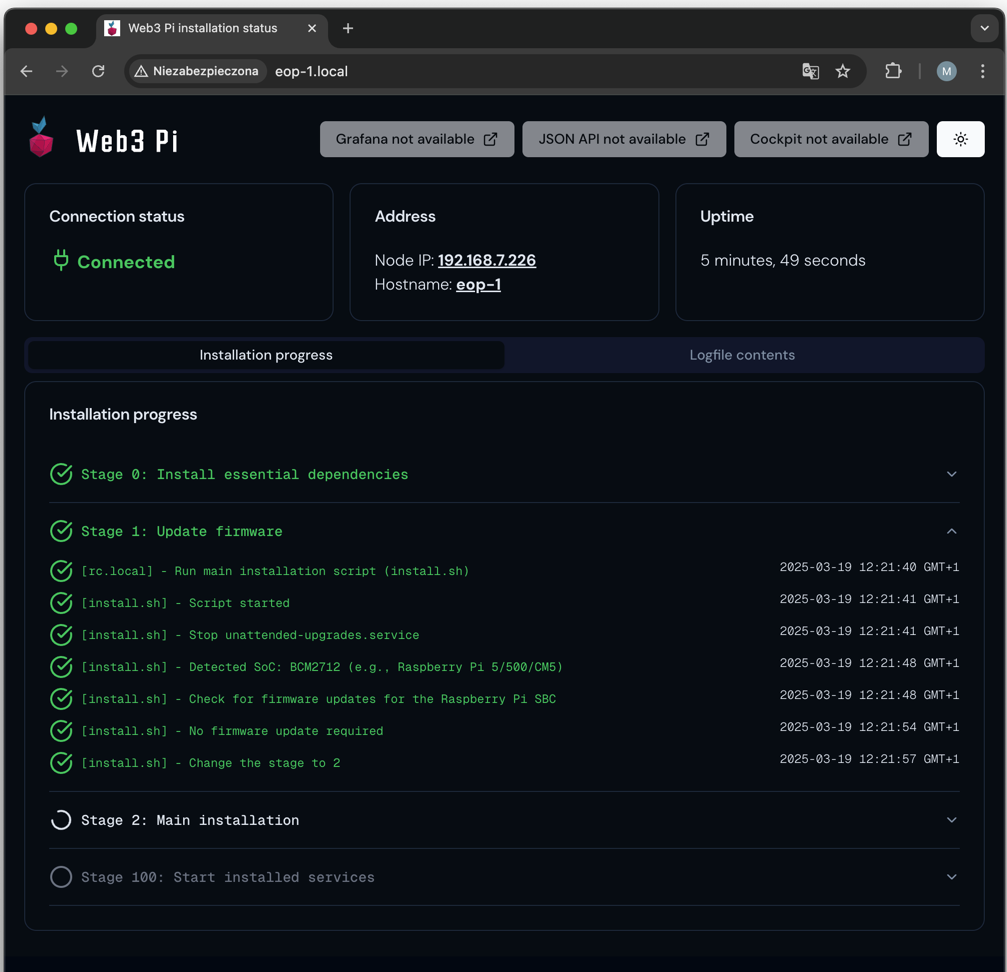Click the hostname eop-1 link
Screen dimensions: 1007x972
(478, 284)
